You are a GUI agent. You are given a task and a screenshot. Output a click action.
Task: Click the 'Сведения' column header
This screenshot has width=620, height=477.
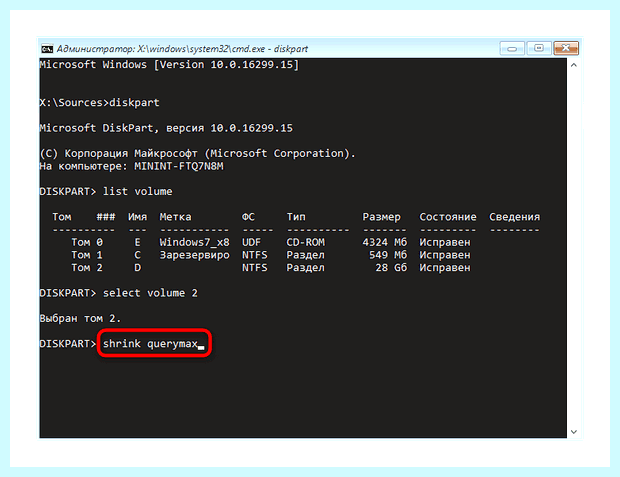coord(514,217)
